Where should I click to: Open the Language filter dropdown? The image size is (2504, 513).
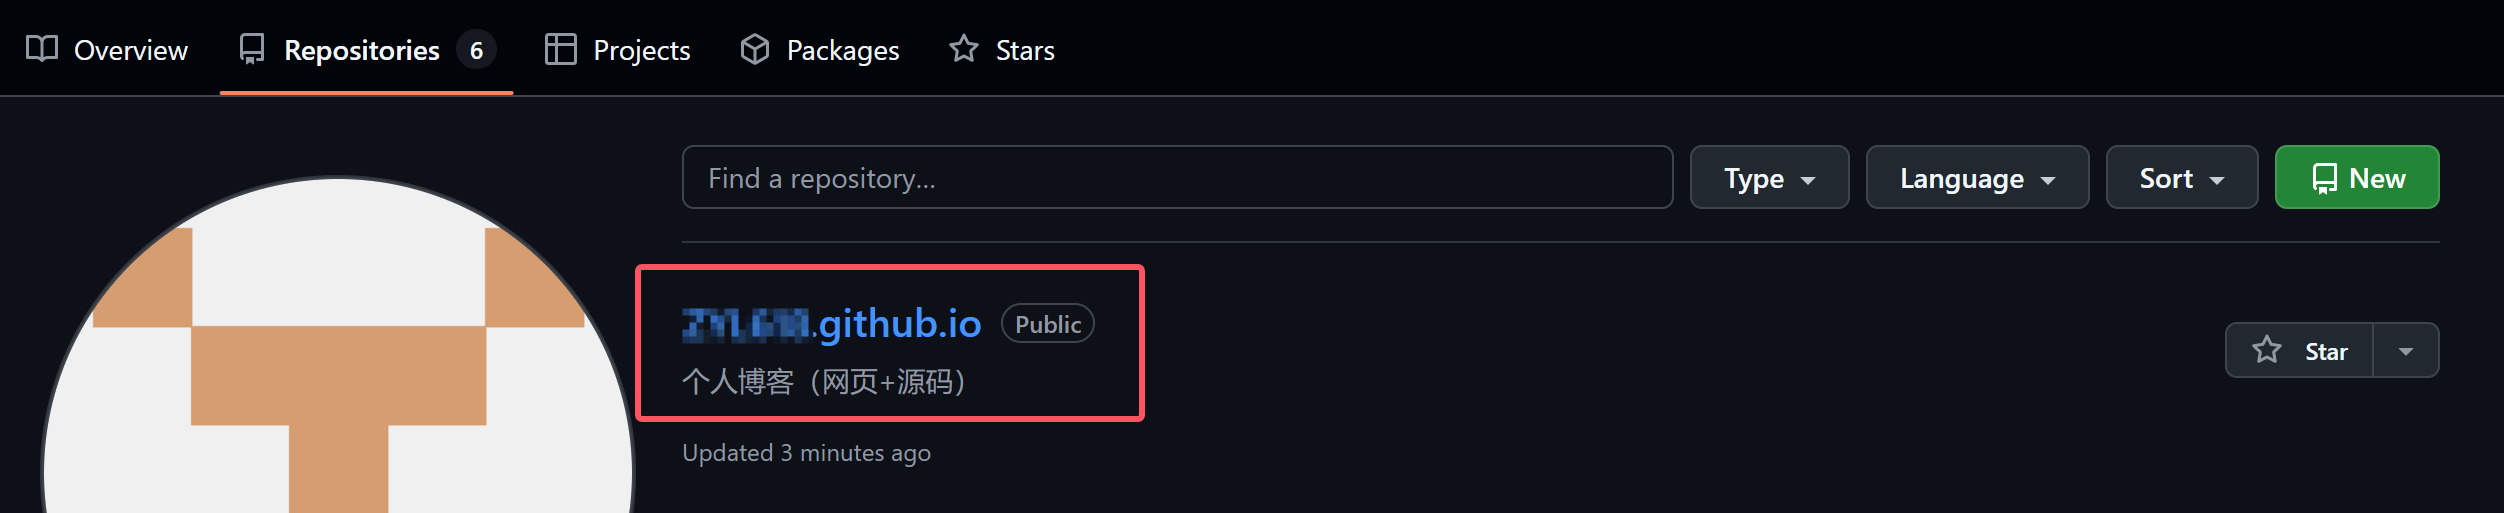point(1977,178)
